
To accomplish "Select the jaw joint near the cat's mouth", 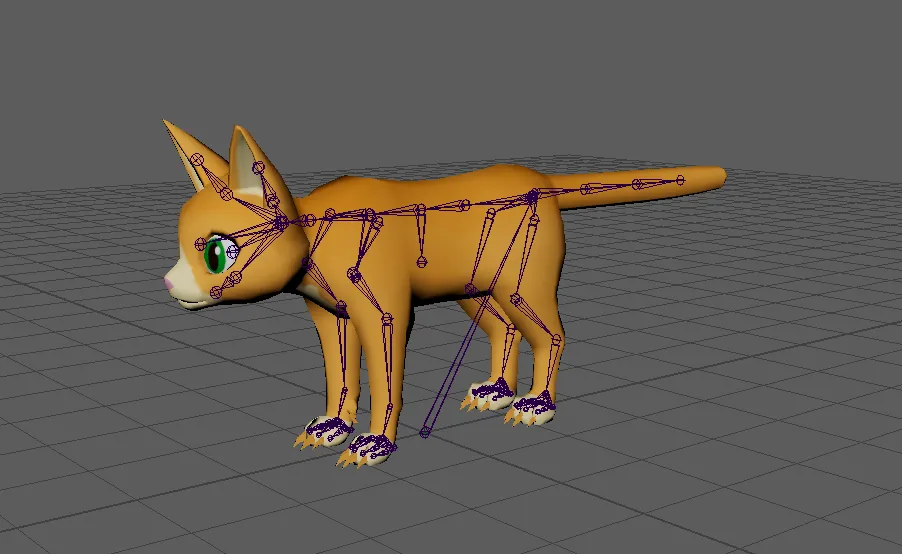I will tap(216, 293).
